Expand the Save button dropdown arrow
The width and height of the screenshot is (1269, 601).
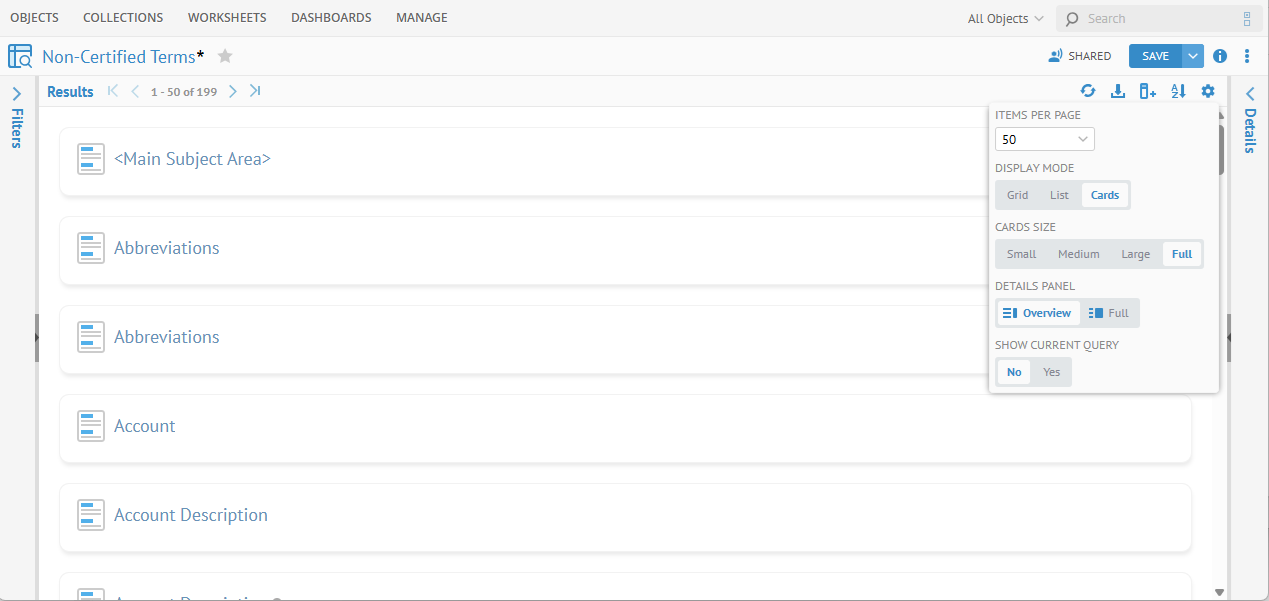1193,56
